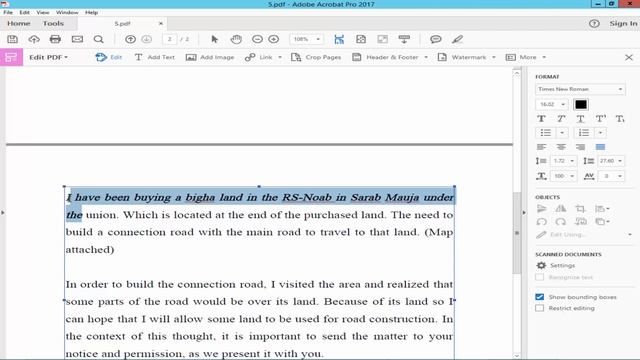Toggle Recognize text checkbox

click(x=540, y=277)
